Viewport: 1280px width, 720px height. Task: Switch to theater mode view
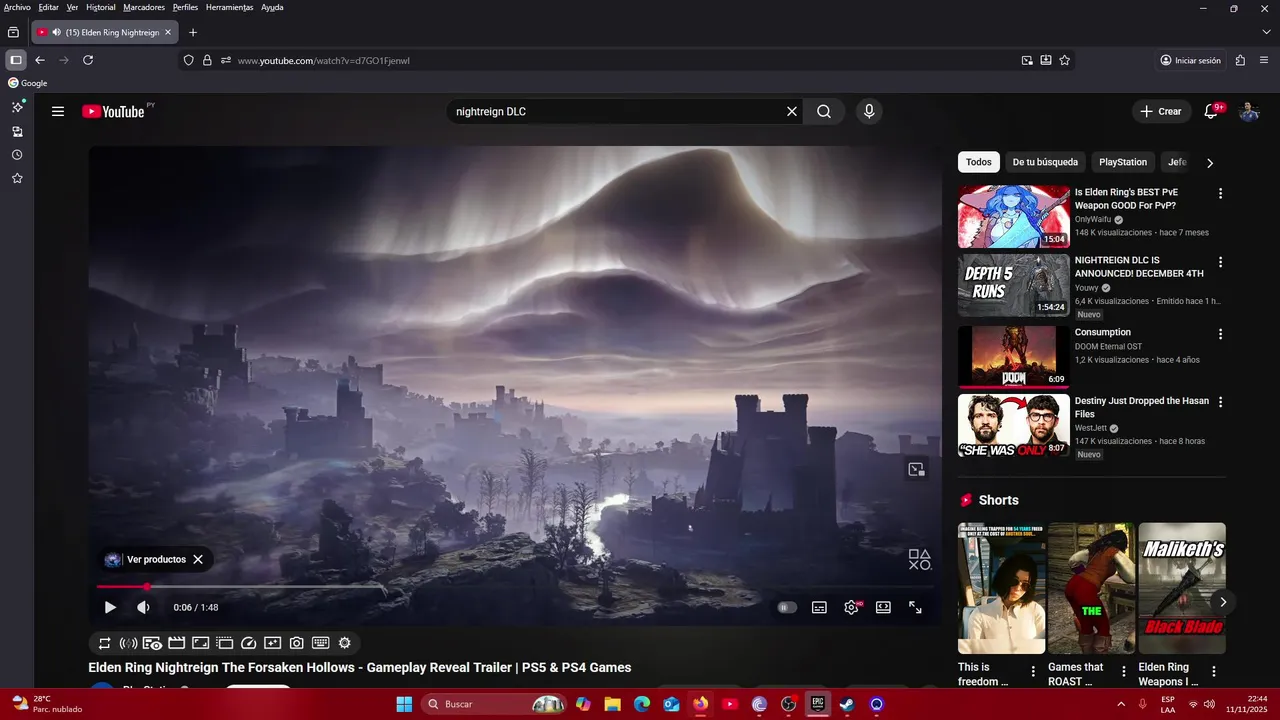(x=883, y=607)
